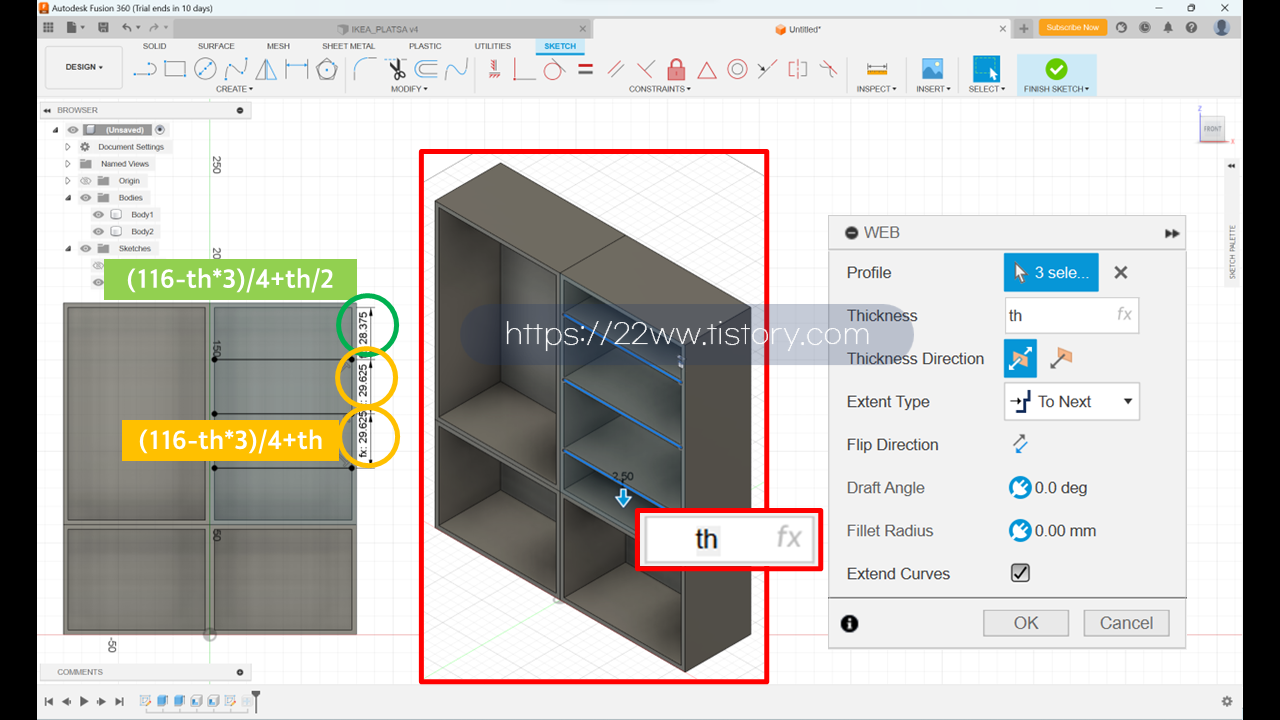
Task: Select the Fit Point Spline tool
Action: point(236,69)
